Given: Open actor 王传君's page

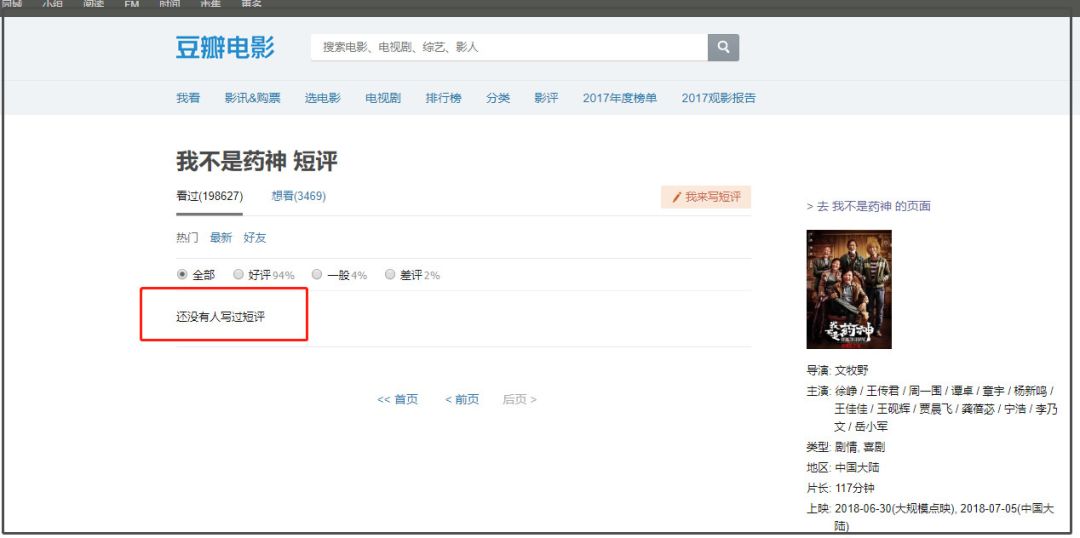Looking at the screenshot, I should point(884,391).
